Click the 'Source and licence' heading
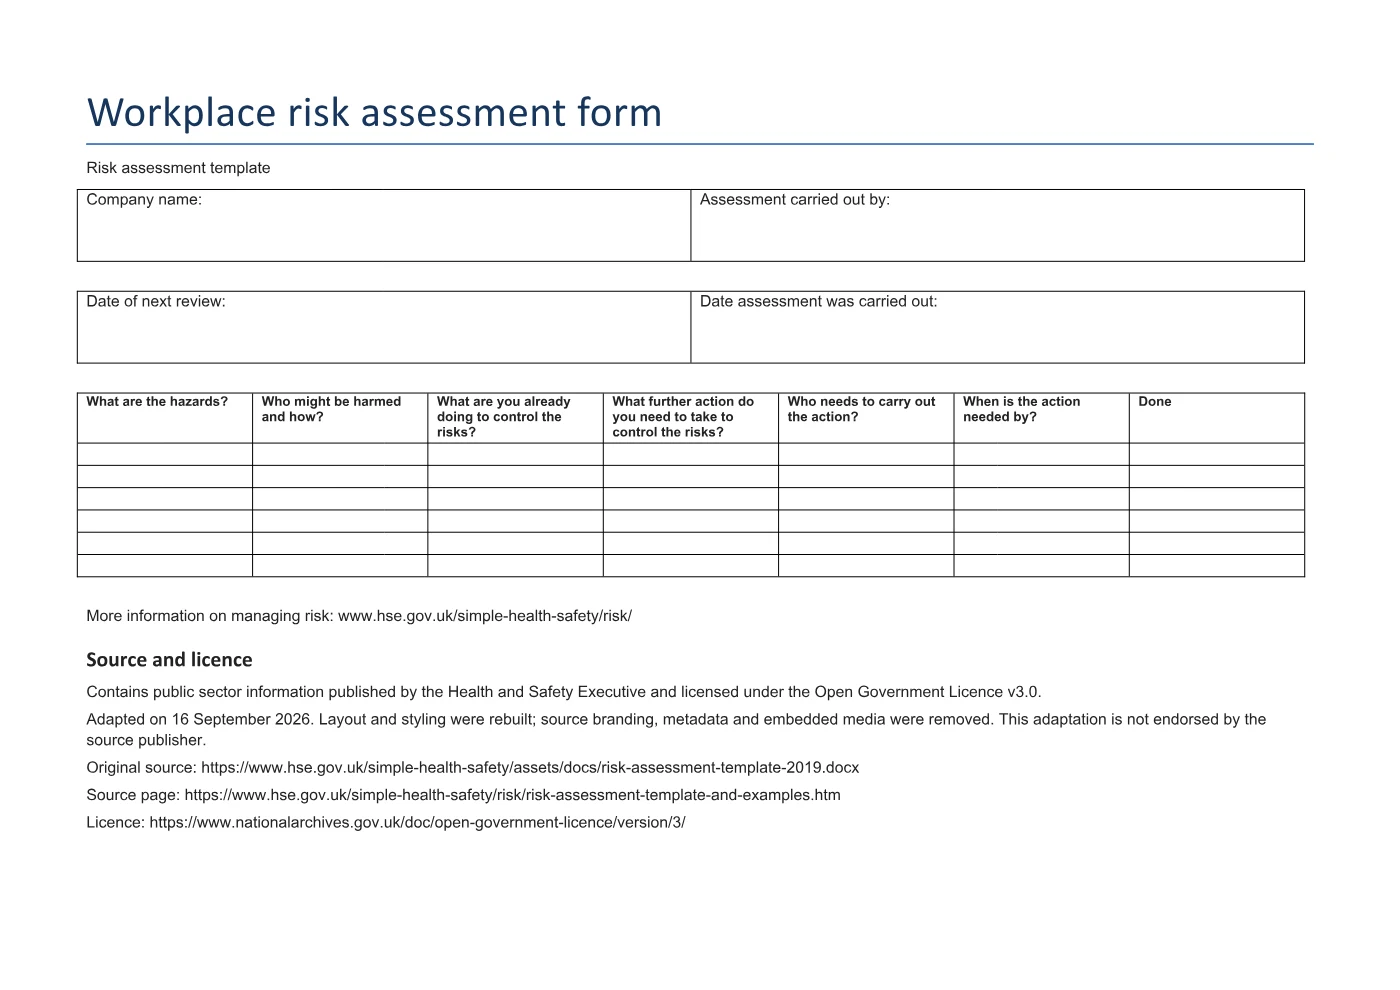1400x990 pixels. tap(169, 660)
